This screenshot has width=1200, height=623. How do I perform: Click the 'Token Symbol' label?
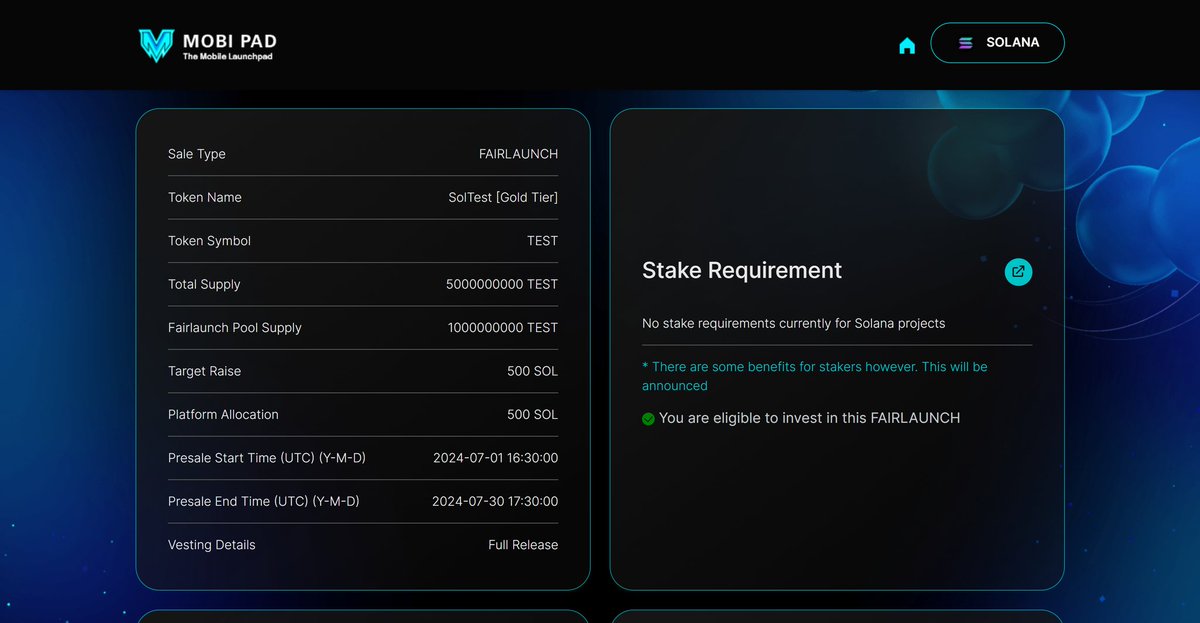(209, 241)
